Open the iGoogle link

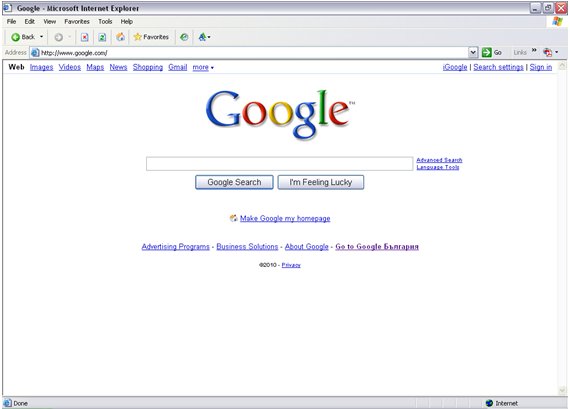pos(455,67)
